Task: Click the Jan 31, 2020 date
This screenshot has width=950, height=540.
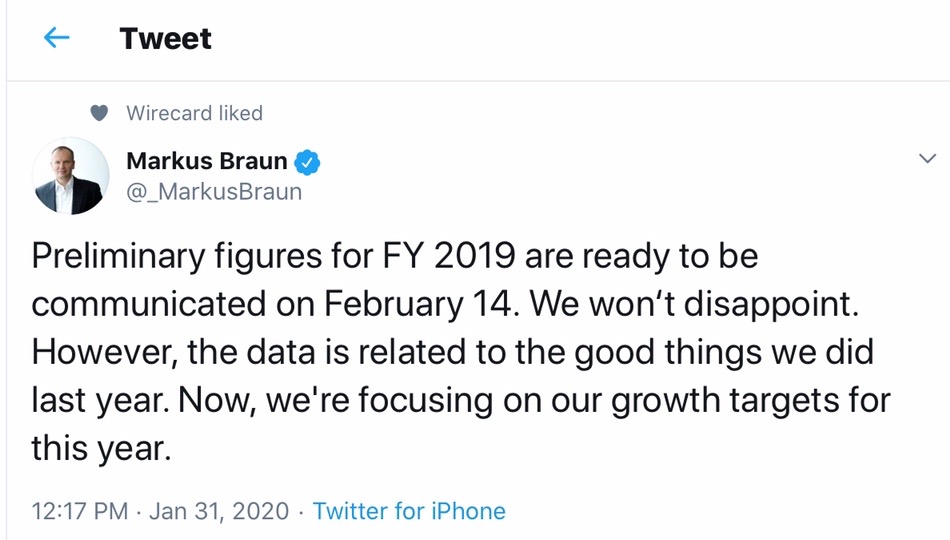Action: (220, 511)
